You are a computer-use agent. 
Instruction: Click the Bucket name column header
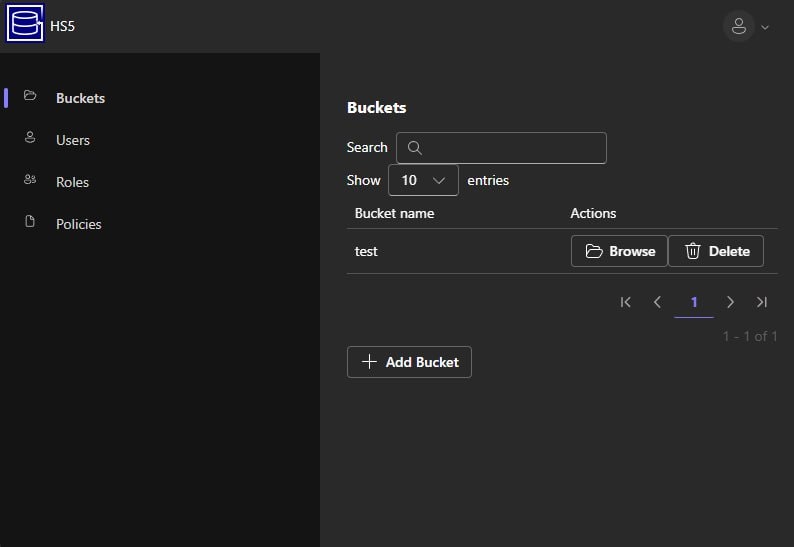(x=394, y=213)
